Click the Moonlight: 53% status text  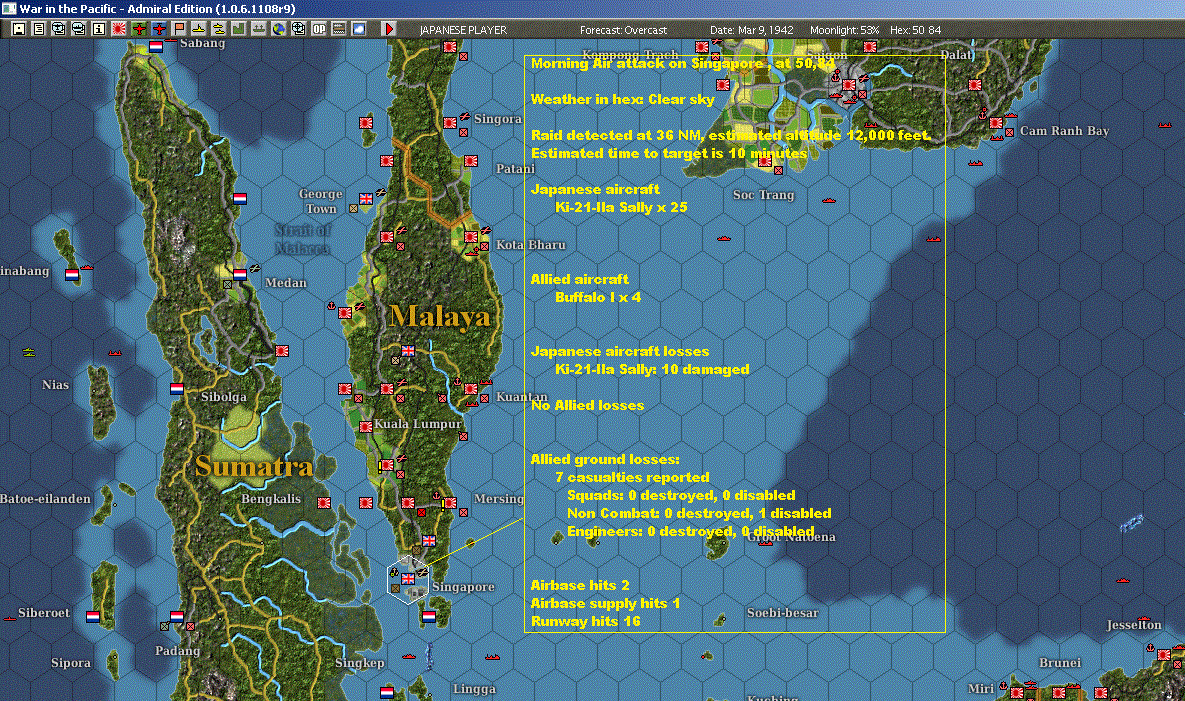[844, 30]
